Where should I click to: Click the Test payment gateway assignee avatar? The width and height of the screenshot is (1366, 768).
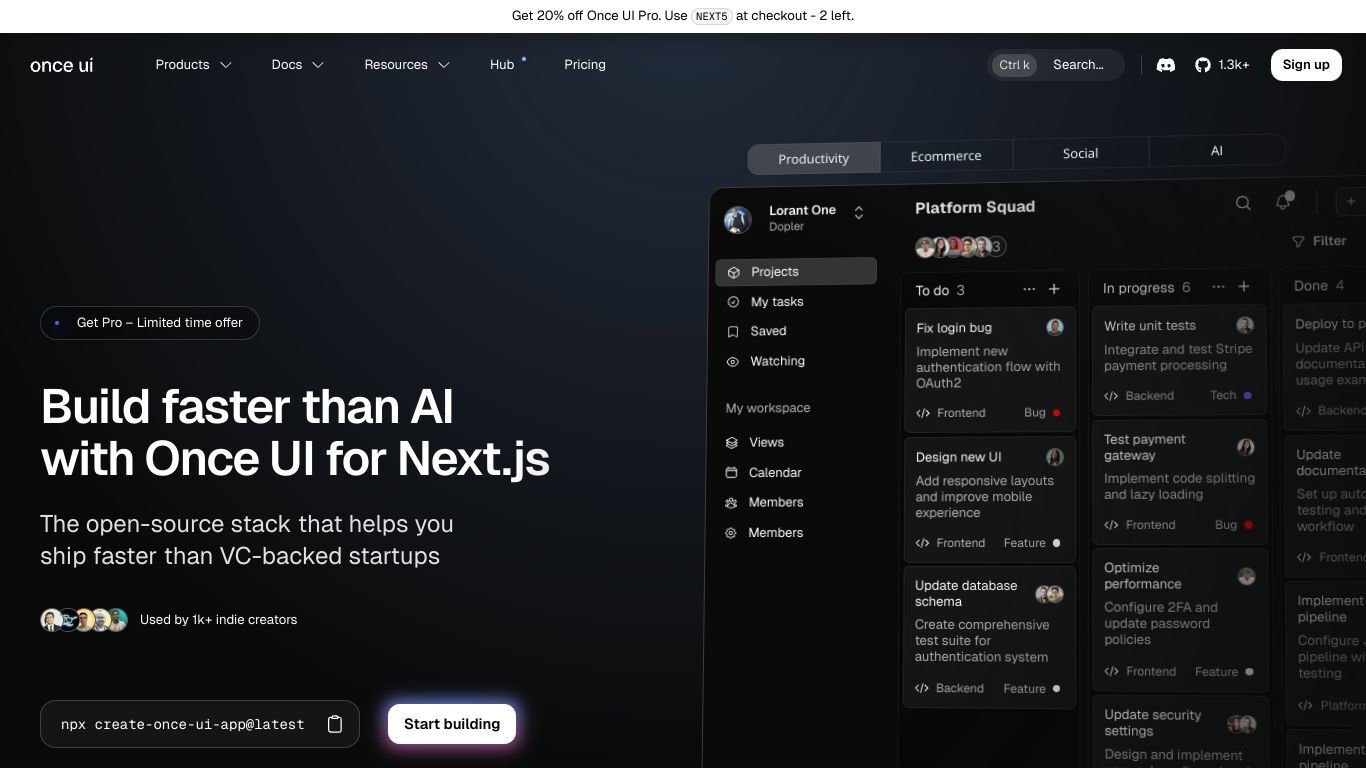point(1246,447)
